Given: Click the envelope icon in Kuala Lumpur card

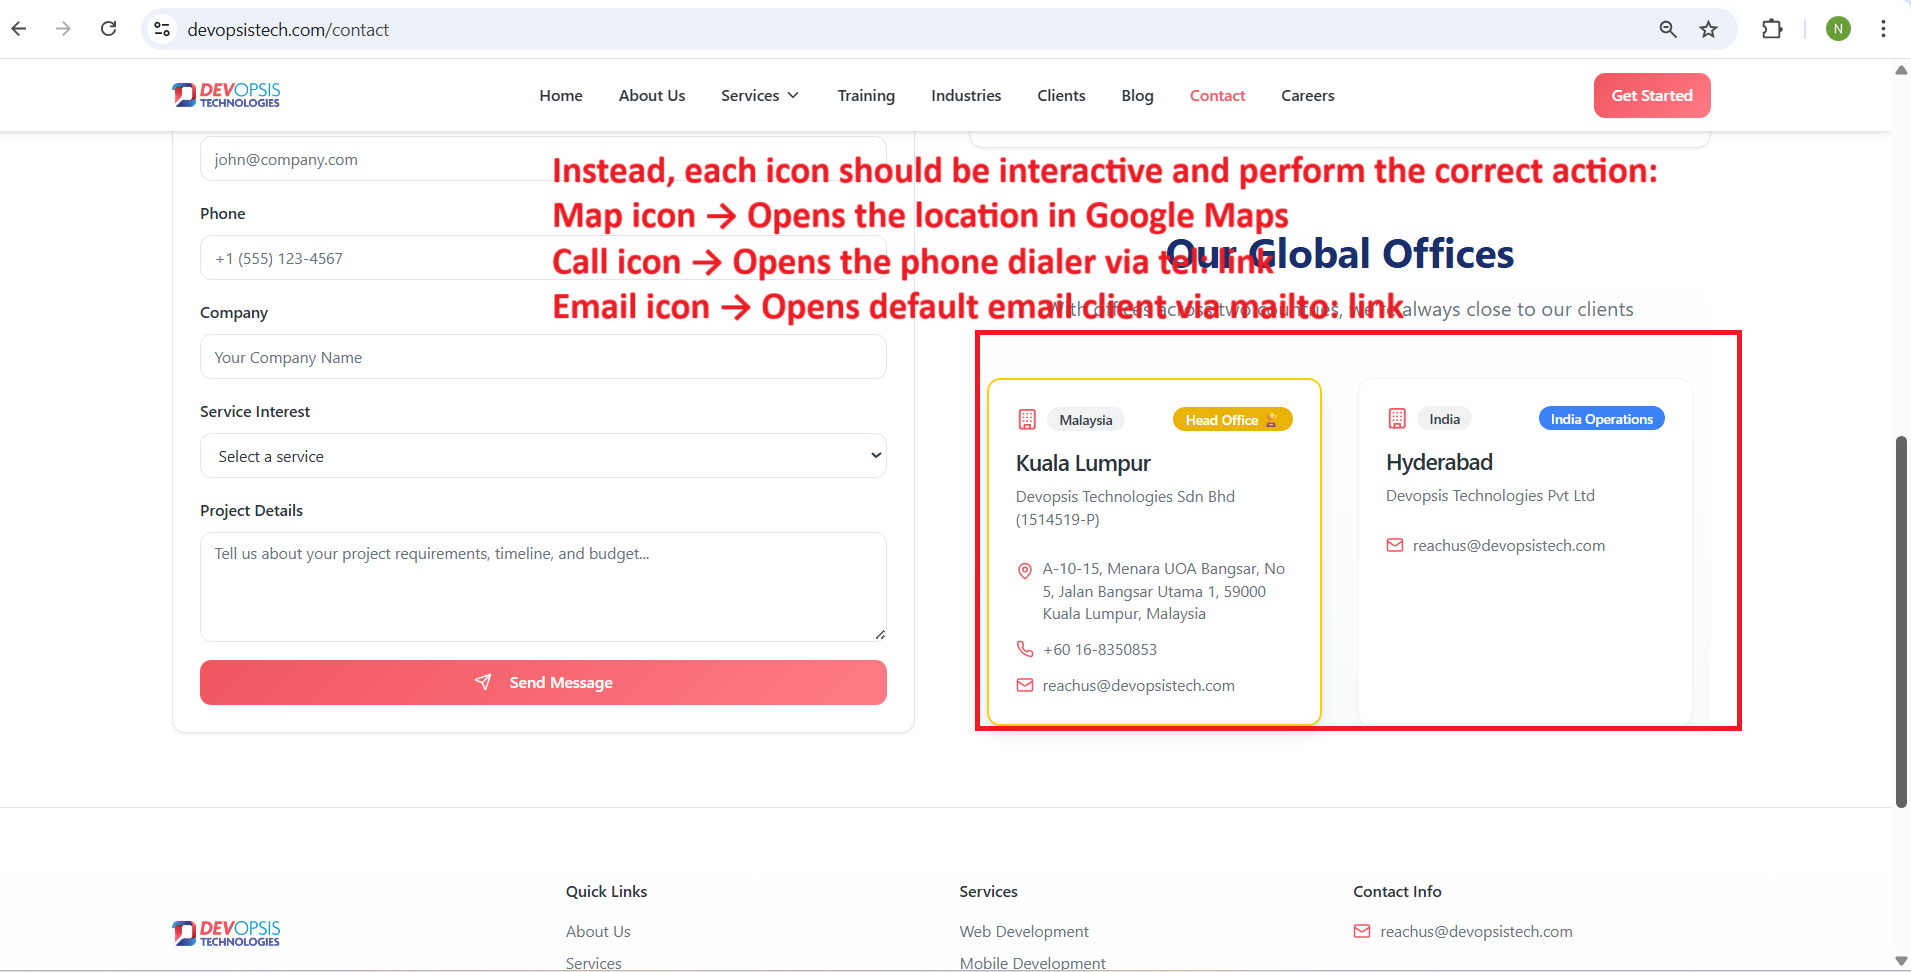Looking at the screenshot, I should 1024,685.
